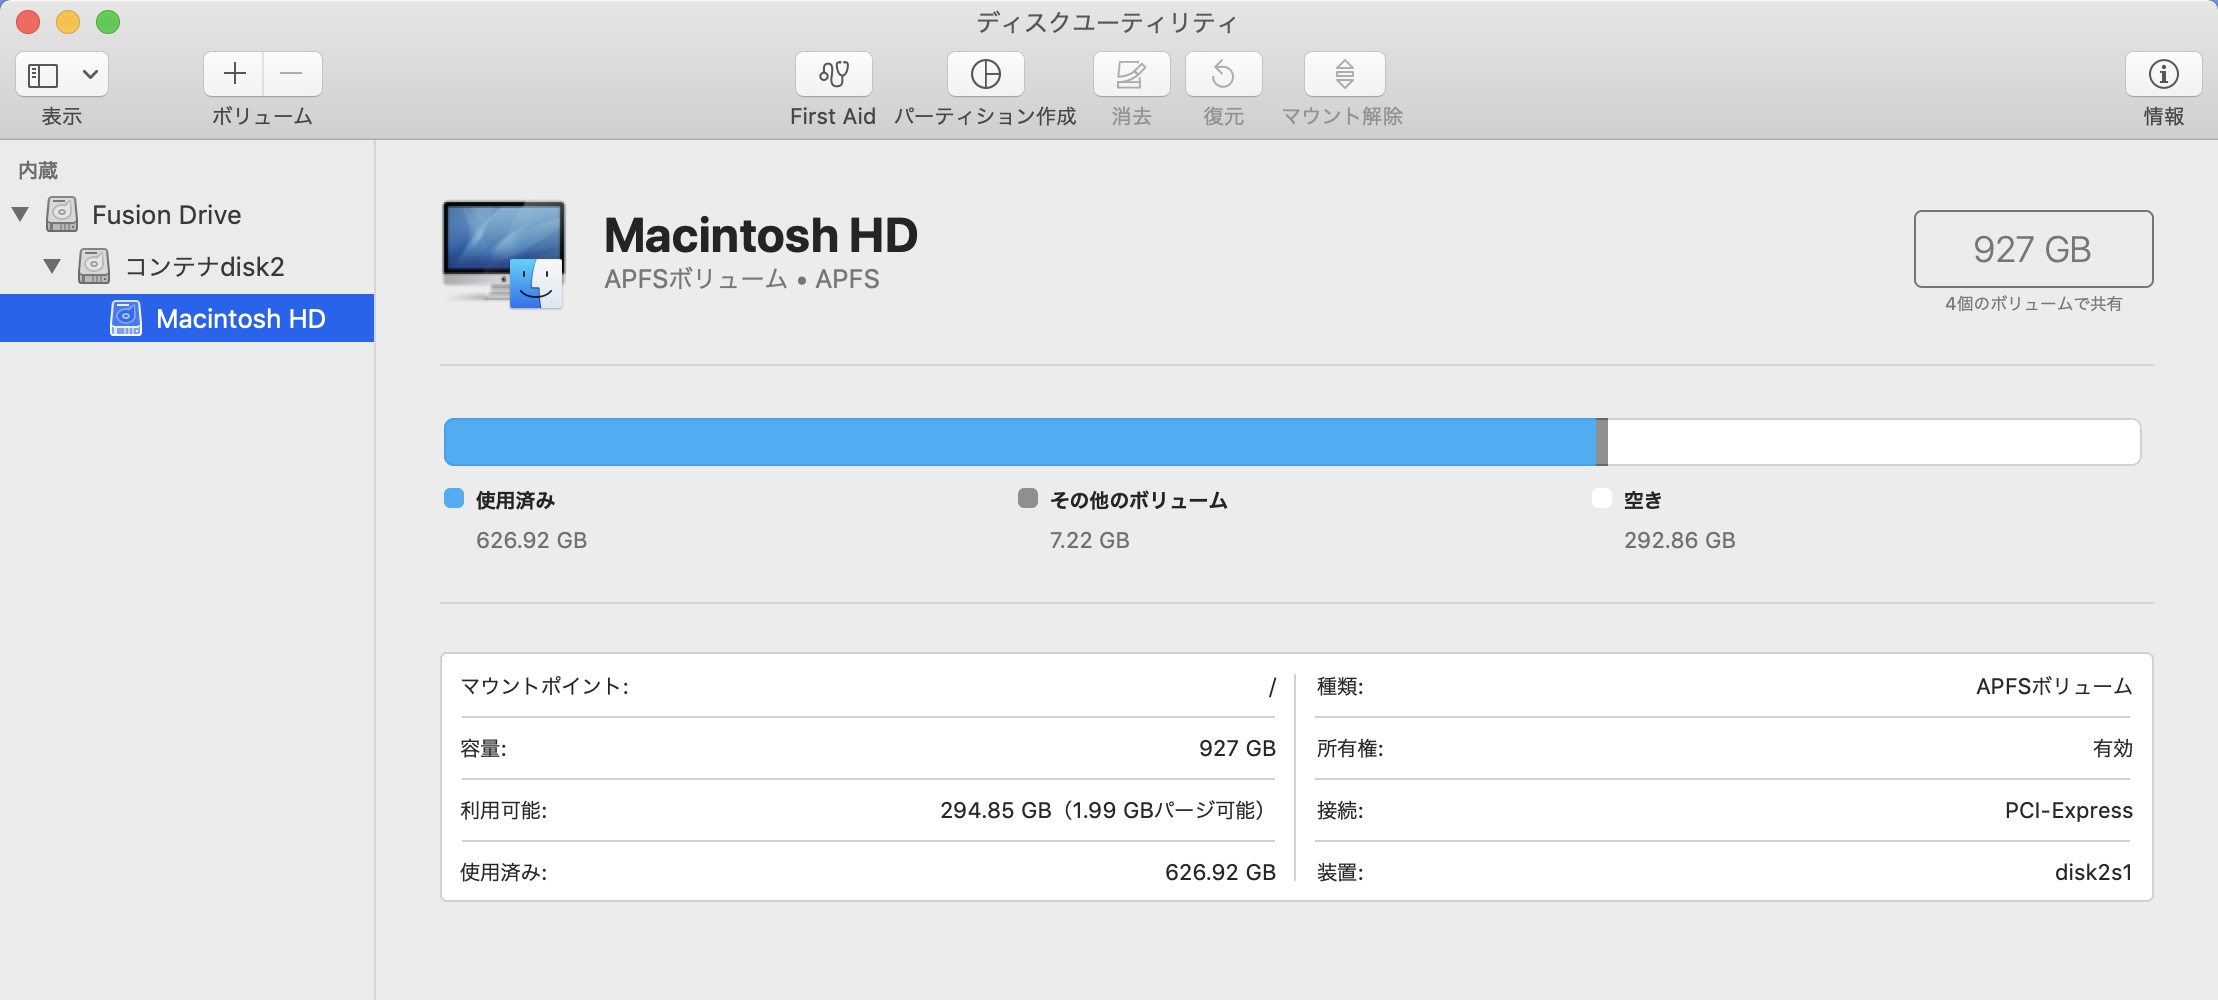The image size is (2218, 1000).
Task: Select コンテナdisk2 in the sidebar
Action: tap(187, 266)
